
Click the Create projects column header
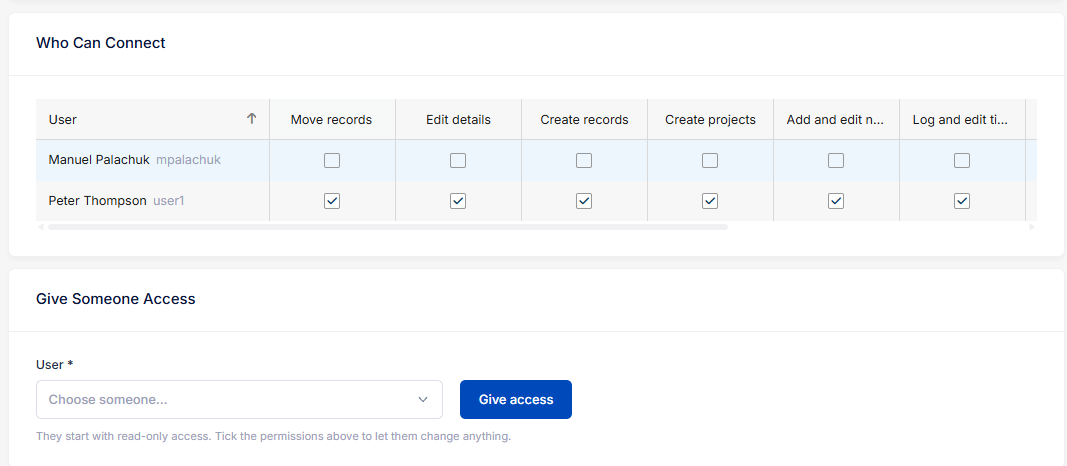[710, 120]
